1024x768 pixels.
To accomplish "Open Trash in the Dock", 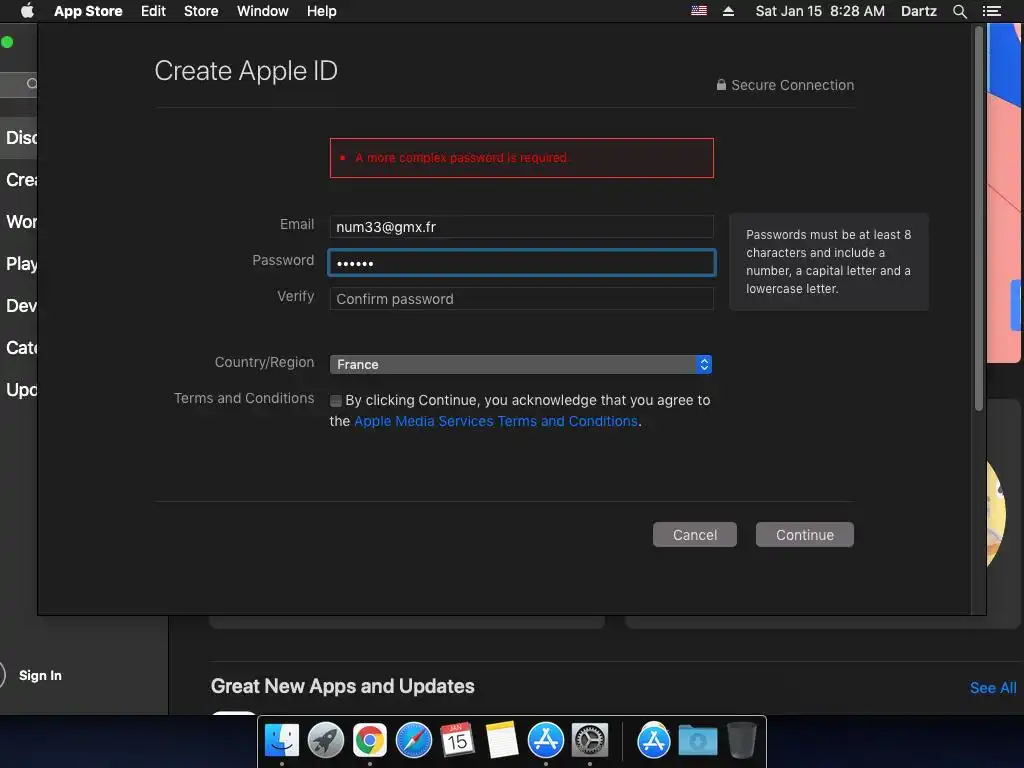I will tap(741, 741).
